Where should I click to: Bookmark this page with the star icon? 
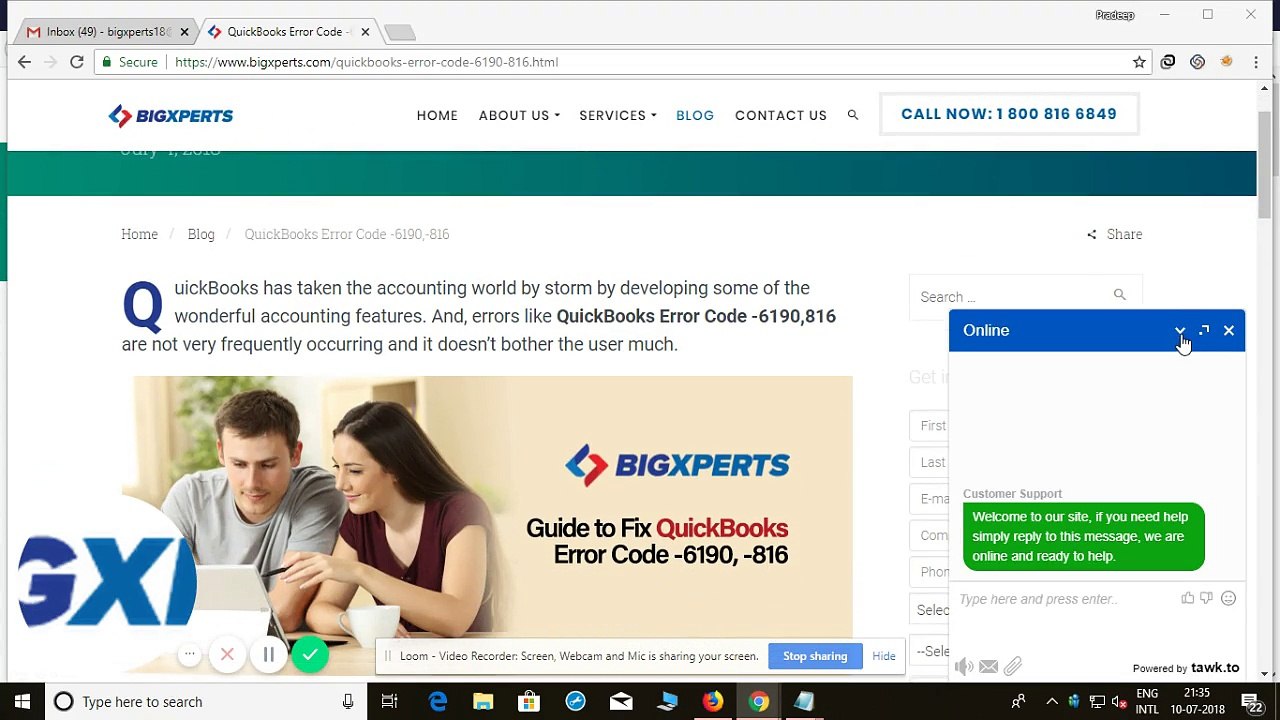click(1139, 62)
